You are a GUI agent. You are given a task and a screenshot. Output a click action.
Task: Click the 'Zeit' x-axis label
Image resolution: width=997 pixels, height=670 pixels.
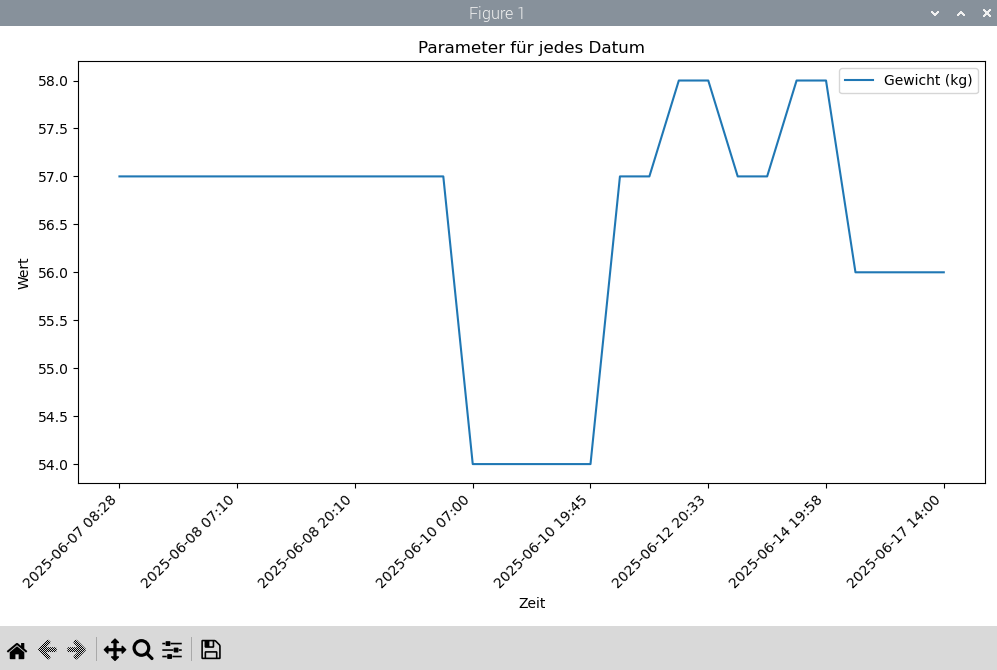(x=531, y=603)
